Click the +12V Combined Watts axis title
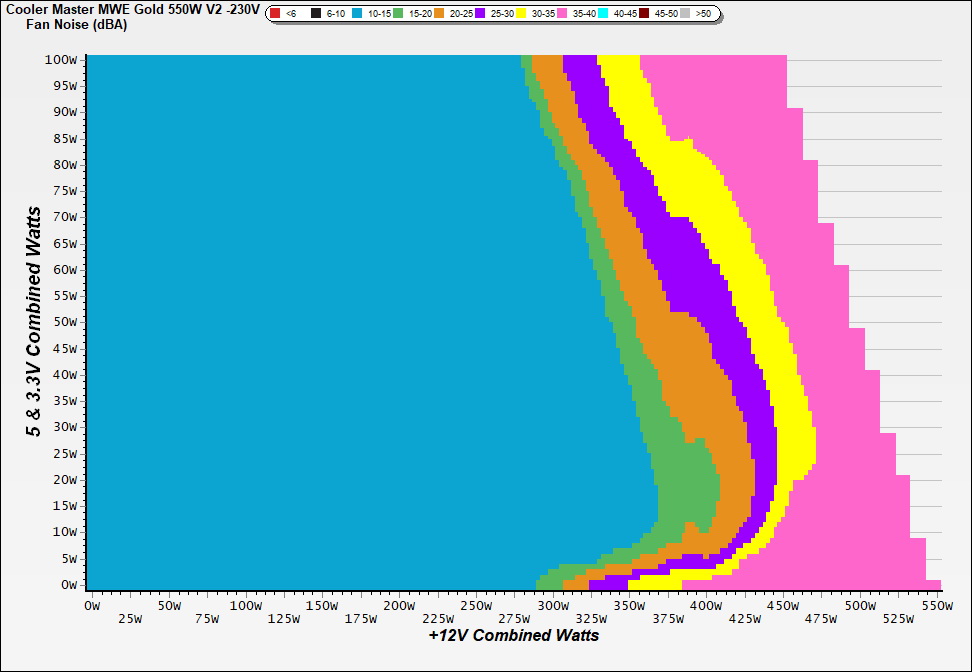 coord(514,635)
